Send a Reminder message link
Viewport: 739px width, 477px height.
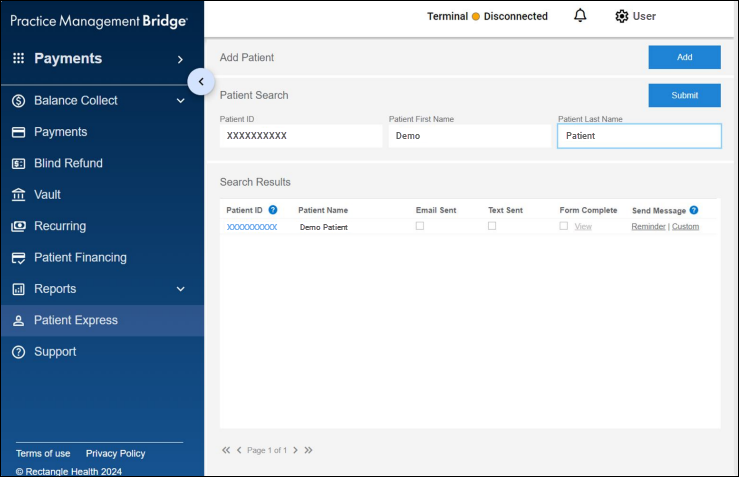coord(649,226)
